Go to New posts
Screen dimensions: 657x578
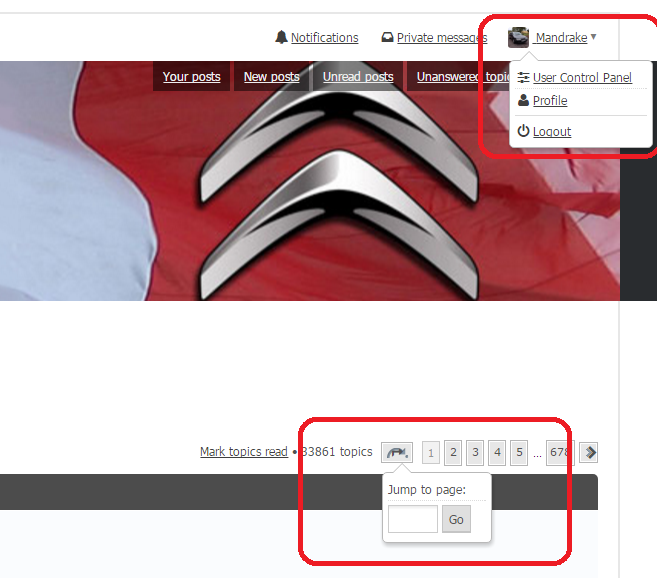[272, 76]
